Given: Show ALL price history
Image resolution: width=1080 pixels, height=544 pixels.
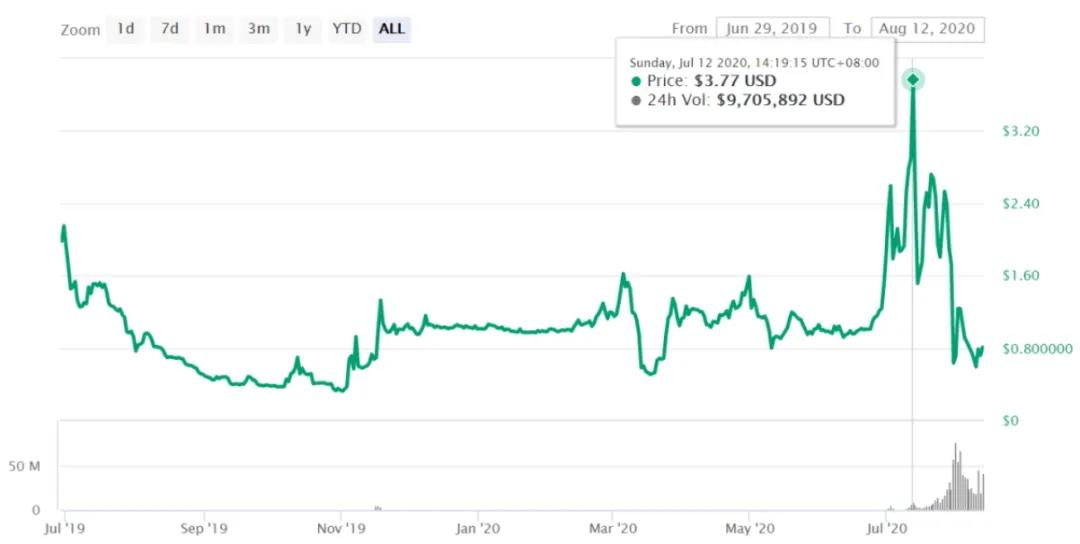Looking at the screenshot, I should click(392, 29).
